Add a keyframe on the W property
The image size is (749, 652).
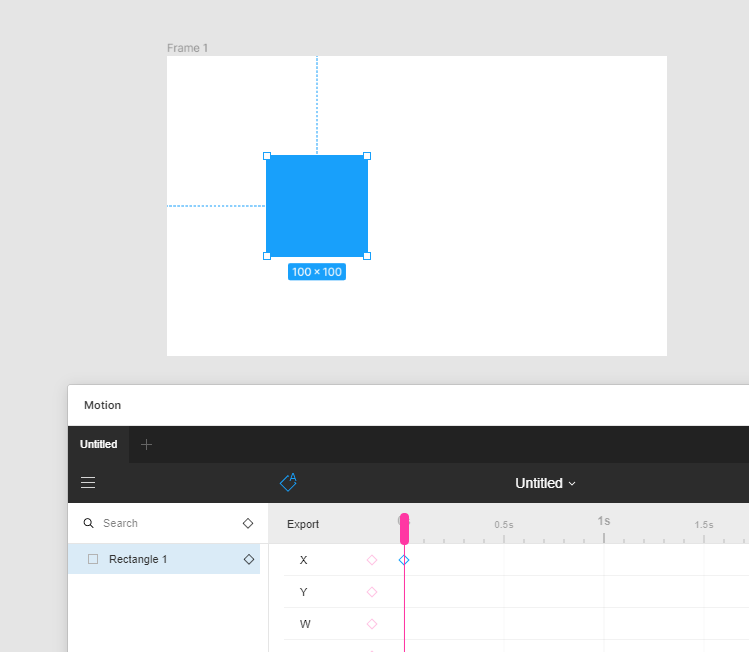tap(372, 624)
